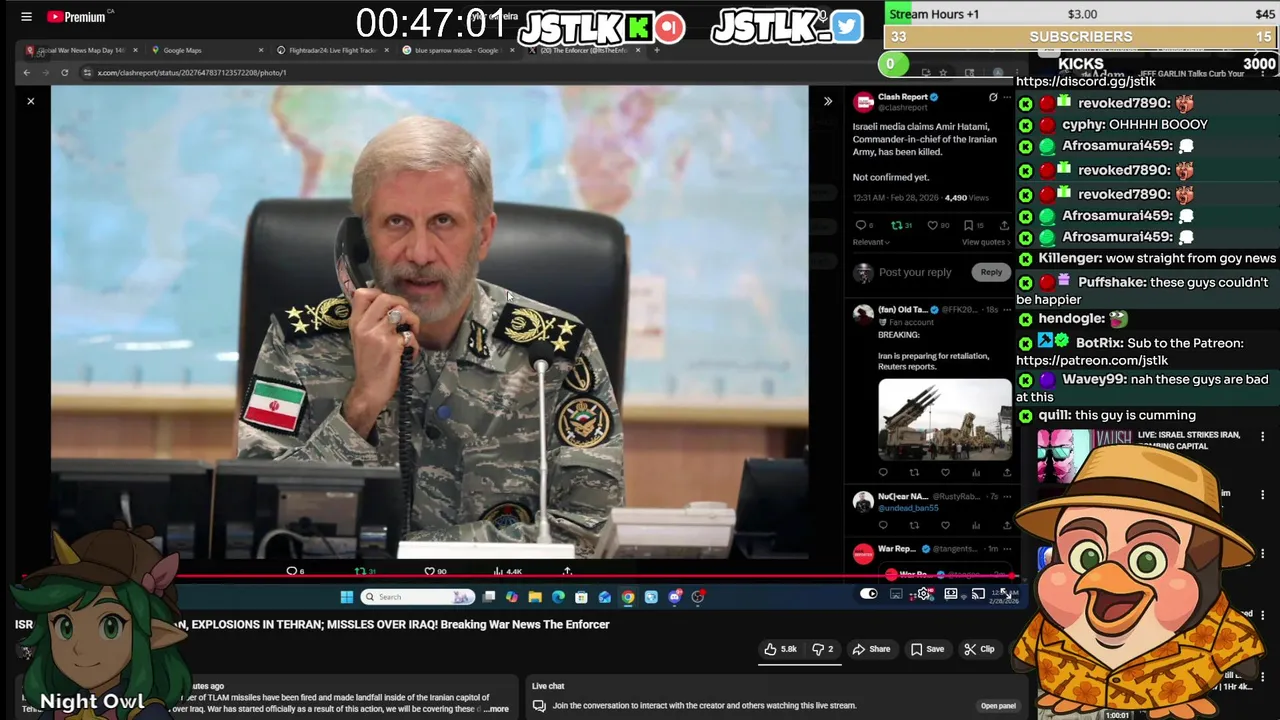Image resolution: width=1280 pixels, height=720 pixels.
Task: Dislike the video using thumbs down
Action: point(823,649)
